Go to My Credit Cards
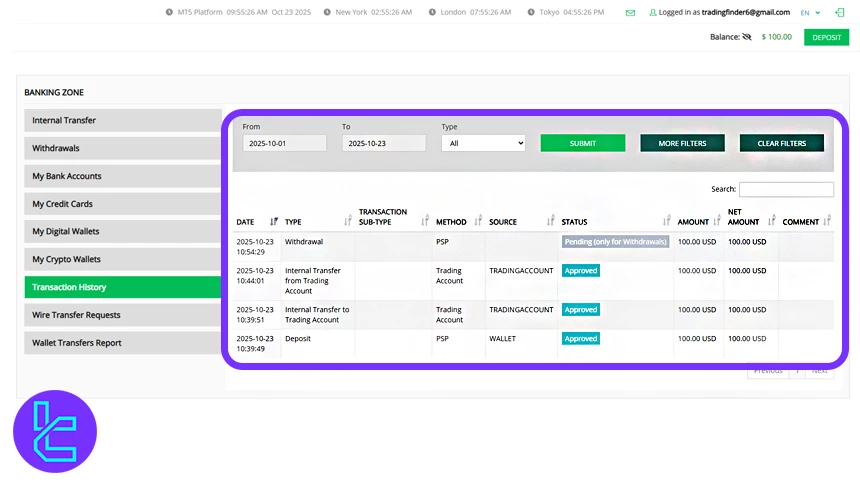This screenshot has width=860, height=484. tap(123, 204)
